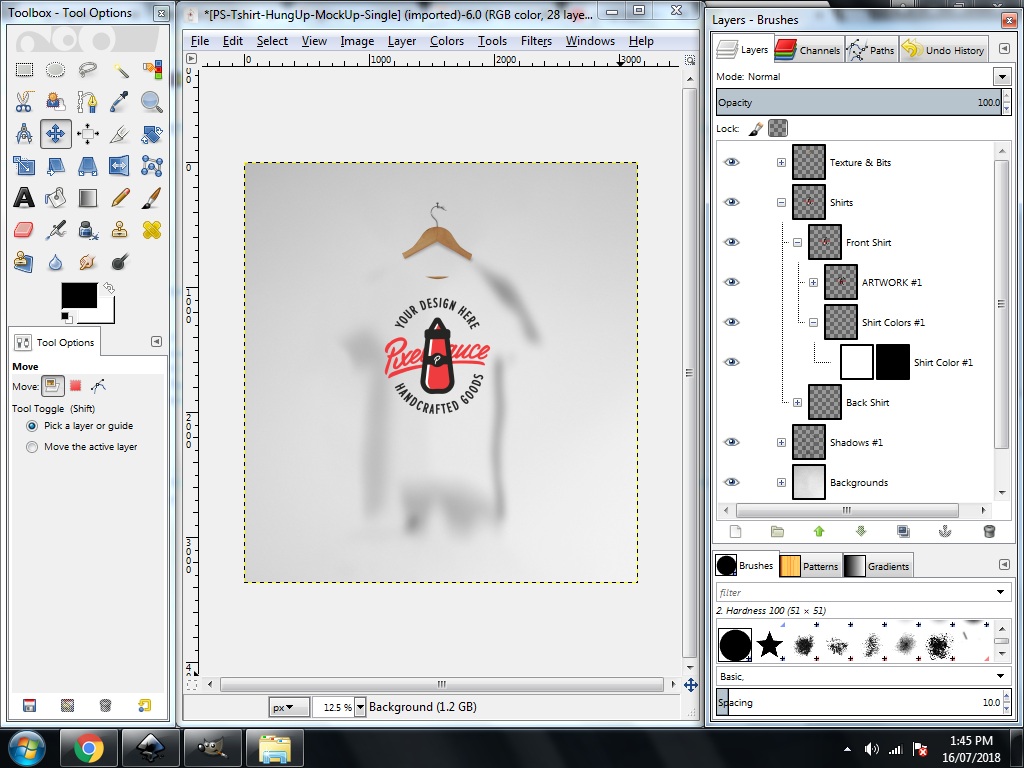Collapse the Shirts layer group
This screenshot has height=768, width=1024.
tap(781, 202)
